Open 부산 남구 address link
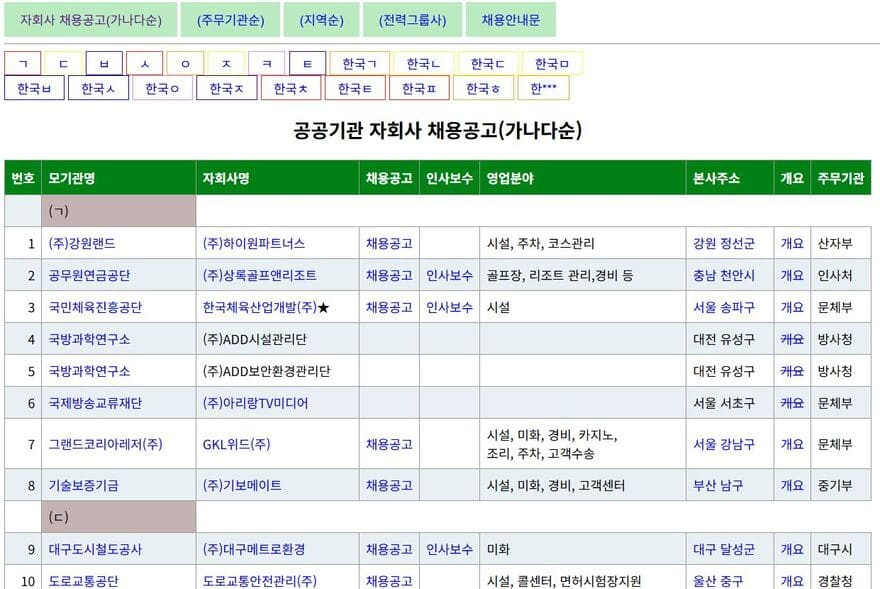The image size is (880, 589). tap(718, 485)
